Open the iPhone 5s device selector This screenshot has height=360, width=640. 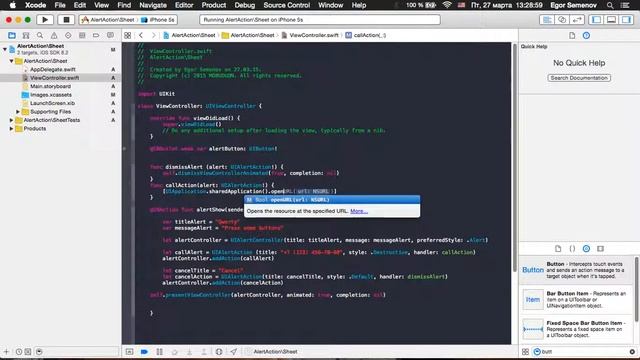(x=158, y=20)
